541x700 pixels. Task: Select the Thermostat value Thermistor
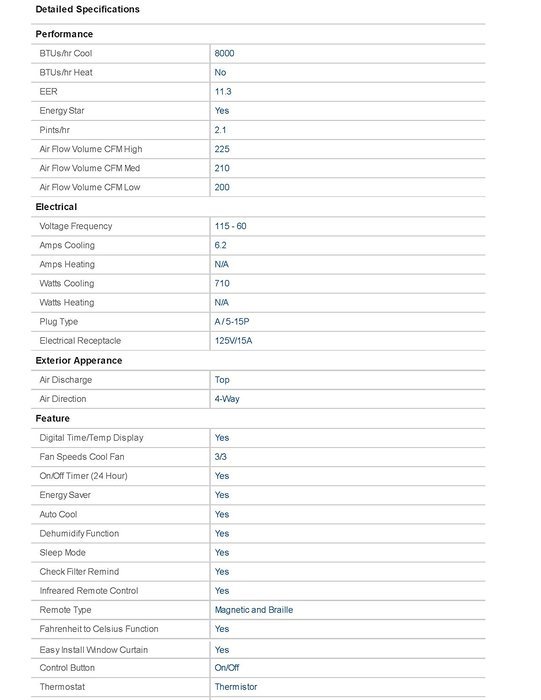click(236, 687)
